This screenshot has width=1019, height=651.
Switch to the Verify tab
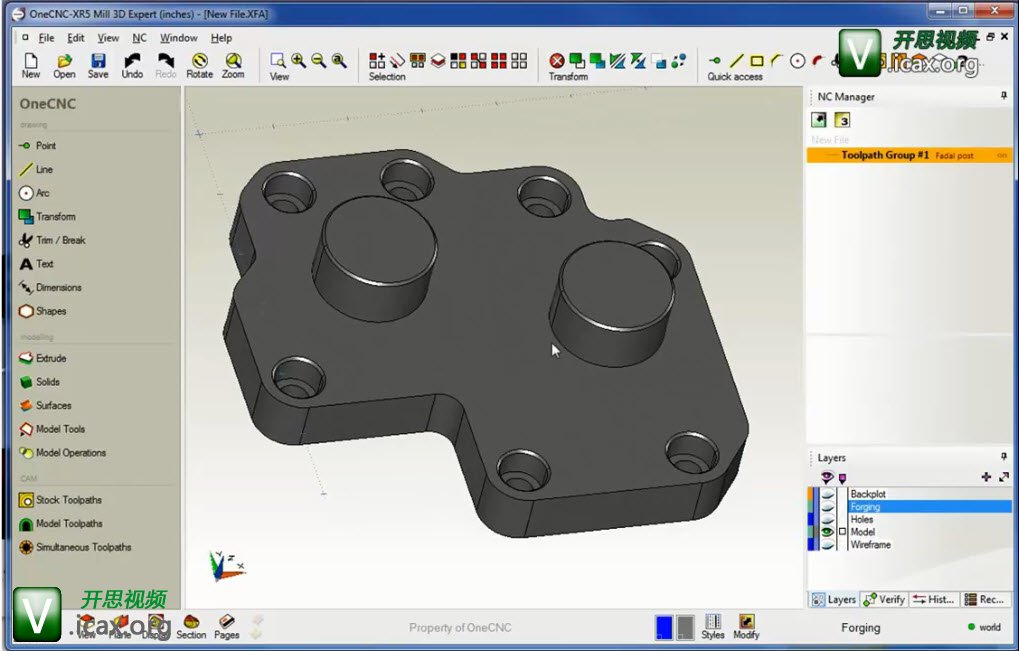point(884,599)
